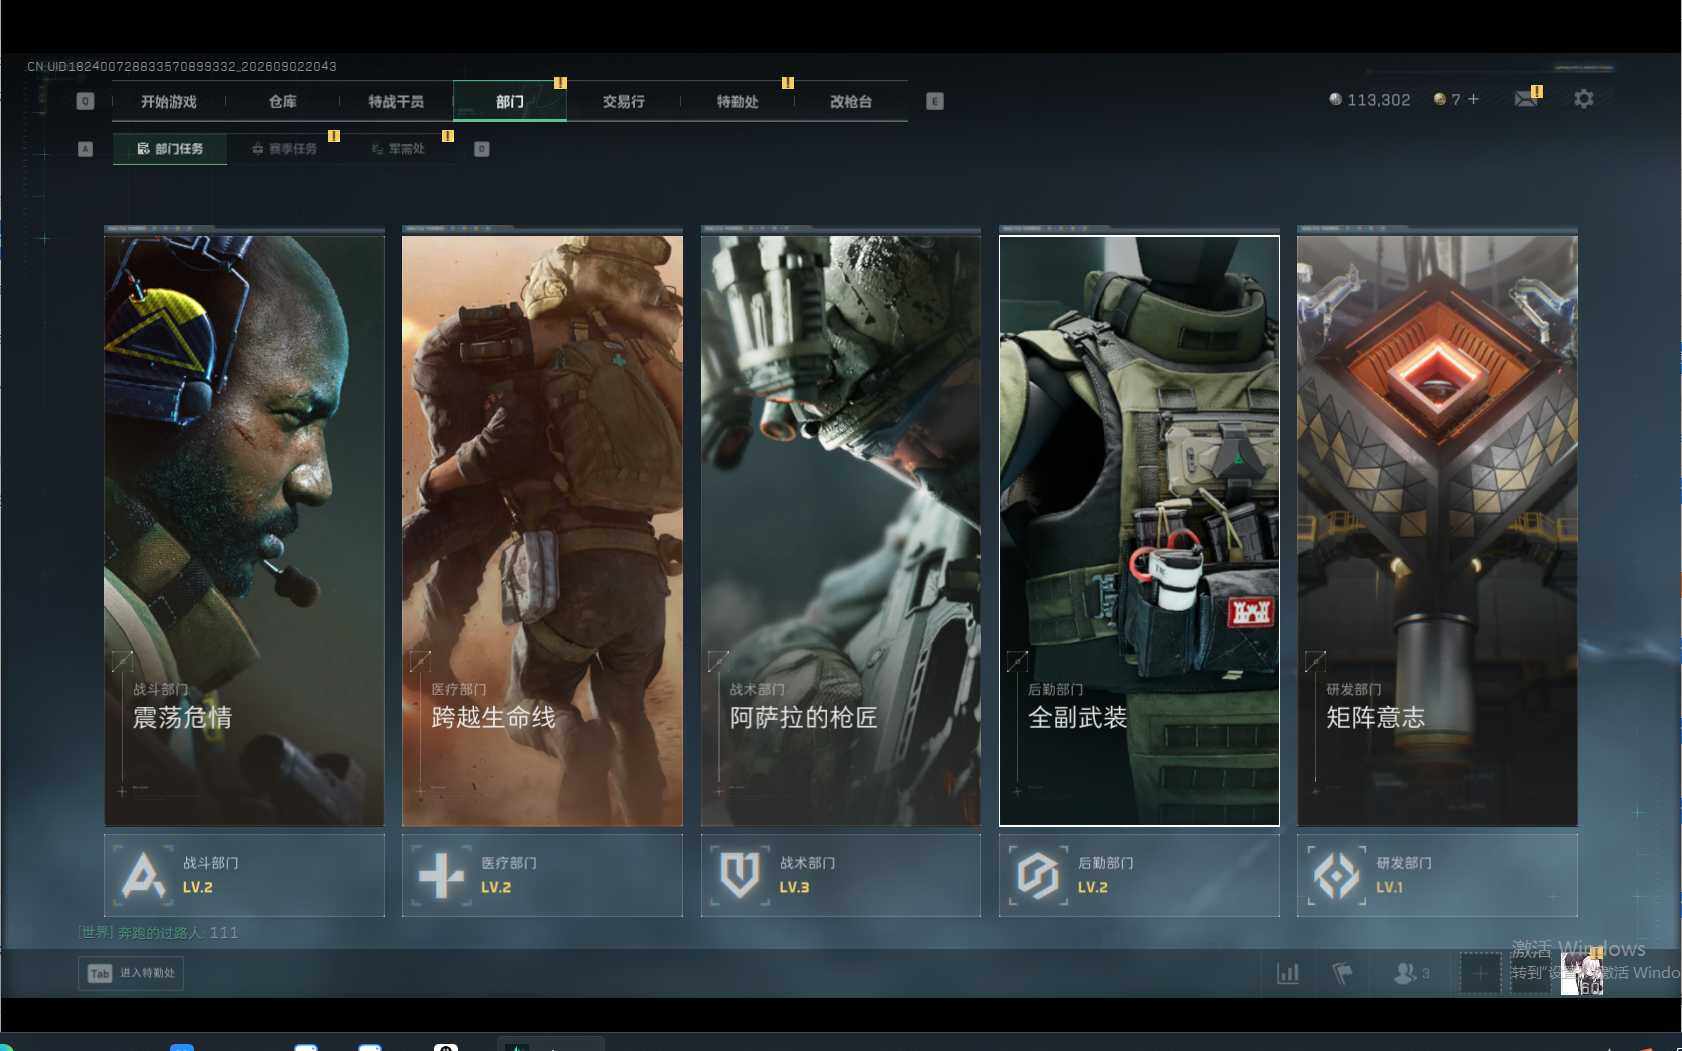Switch to the 特勤处 tab
Screen dimensions: 1682x1051
(738, 101)
